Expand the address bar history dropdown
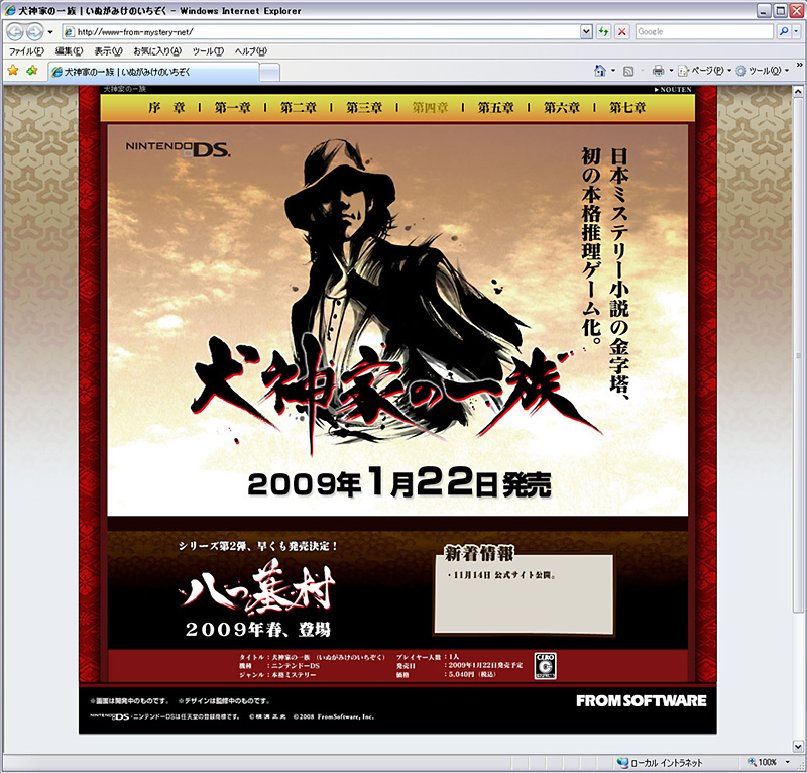The height and width of the screenshot is (773, 807). (586, 32)
